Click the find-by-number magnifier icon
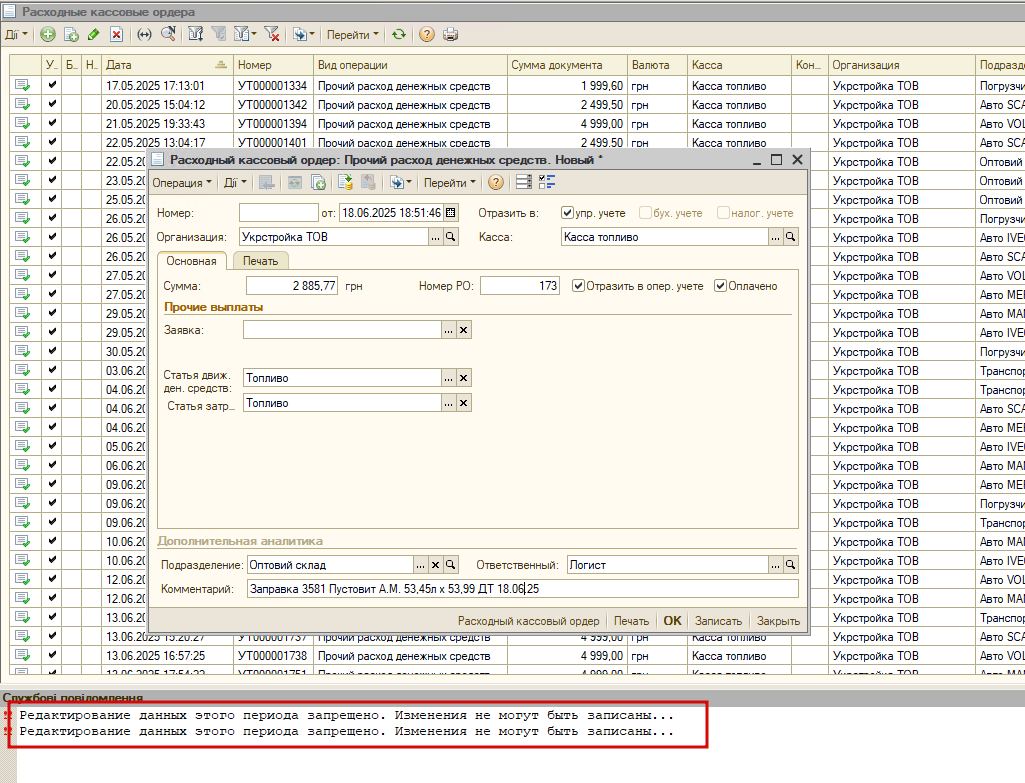The height and width of the screenshot is (783, 1025). tap(168, 35)
